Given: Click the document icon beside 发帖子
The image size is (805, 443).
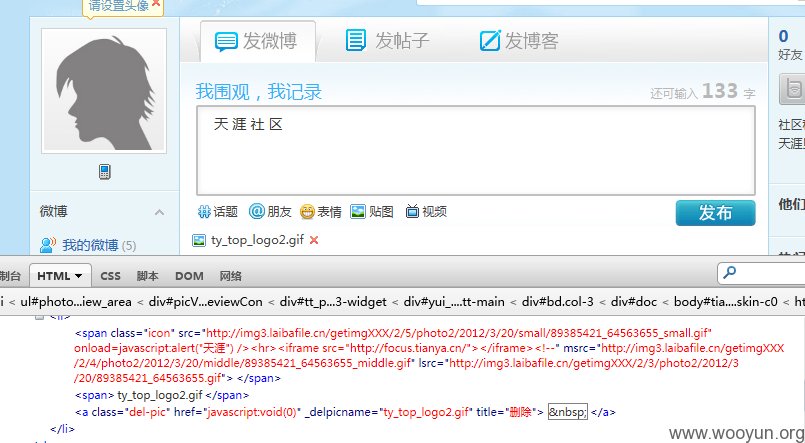Looking at the screenshot, I should pos(356,40).
